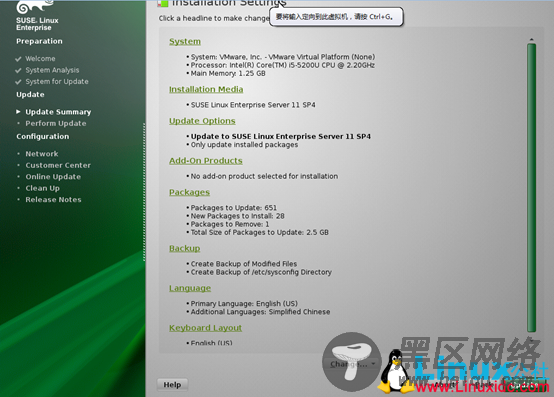Click the SUSE Linux Enterprise logo
This screenshot has width=554, height=397.
pos(36,16)
